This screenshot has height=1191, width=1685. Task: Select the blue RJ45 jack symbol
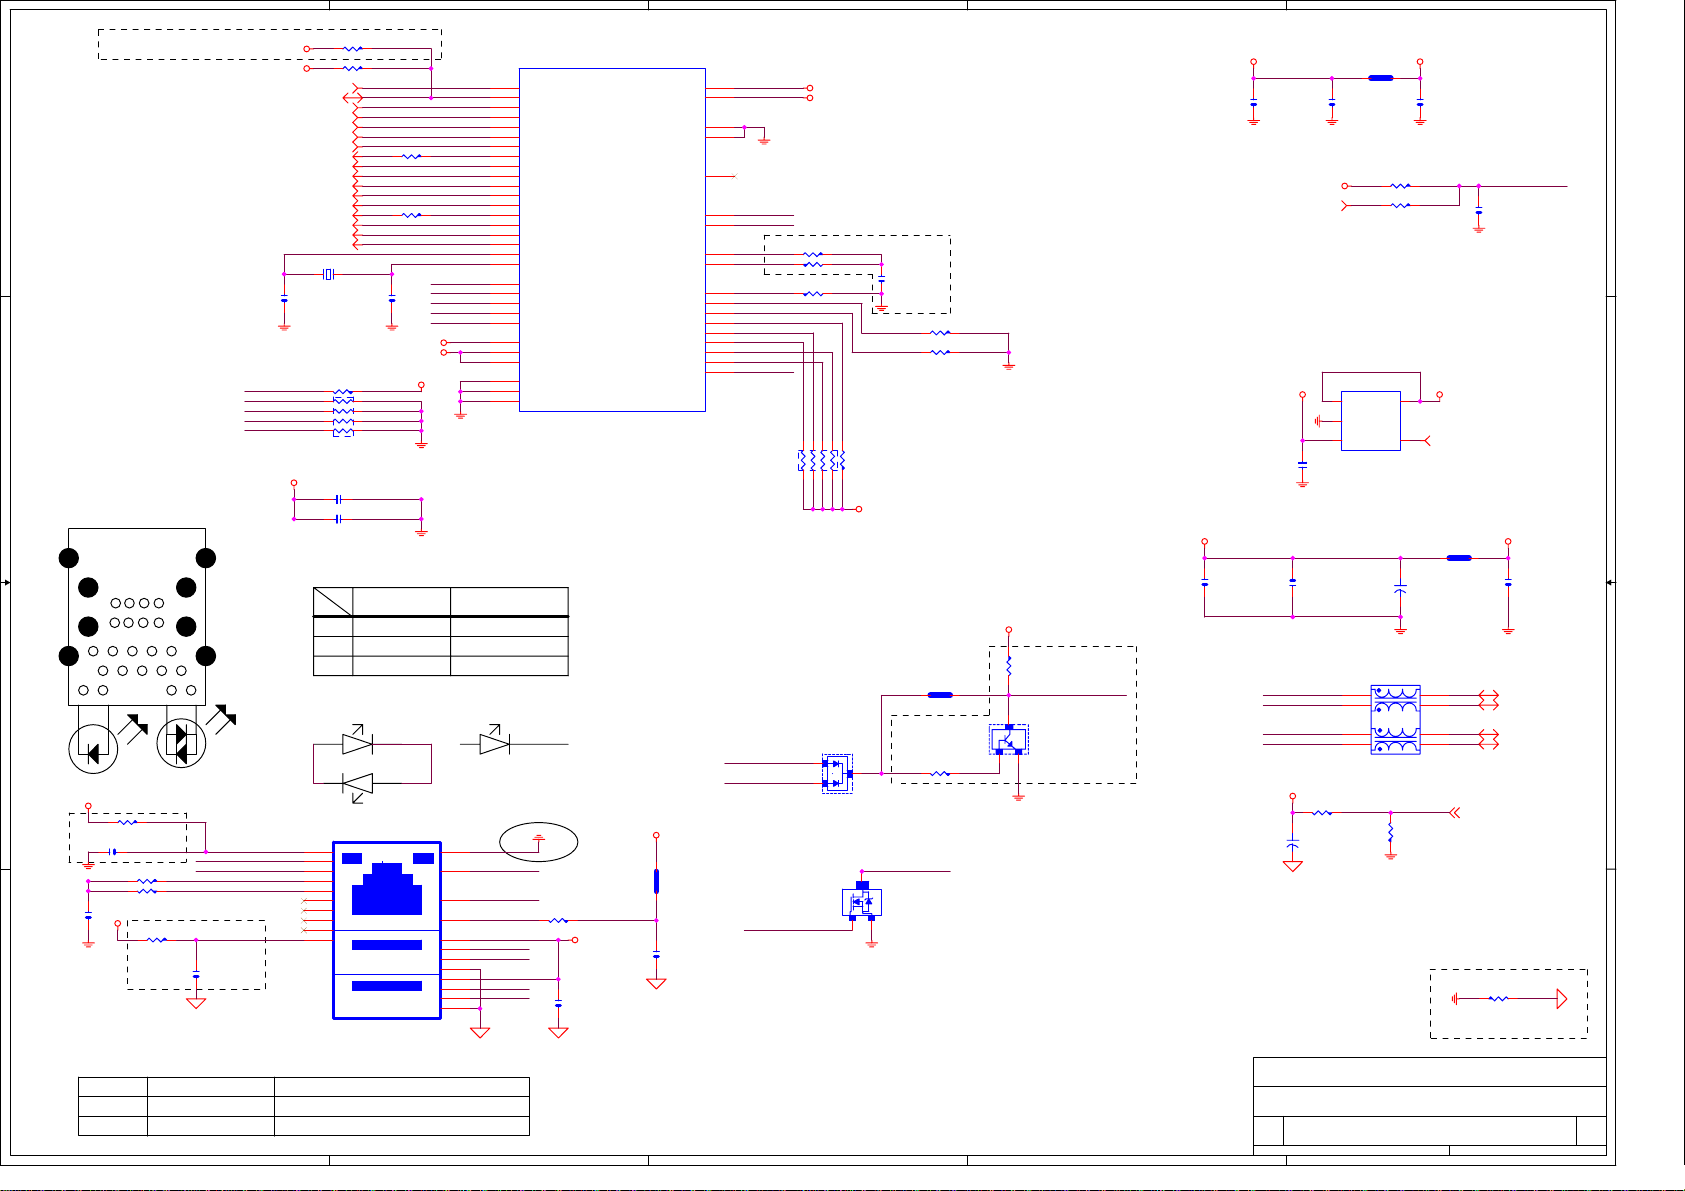(x=387, y=930)
